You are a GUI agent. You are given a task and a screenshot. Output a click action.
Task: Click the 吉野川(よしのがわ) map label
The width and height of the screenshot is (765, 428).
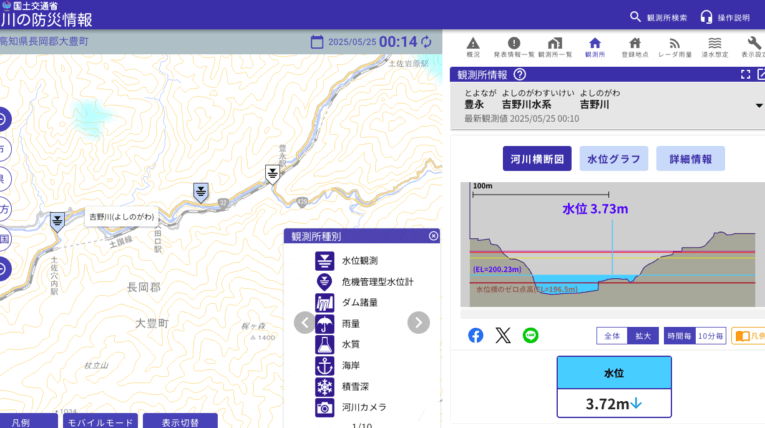point(121,217)
